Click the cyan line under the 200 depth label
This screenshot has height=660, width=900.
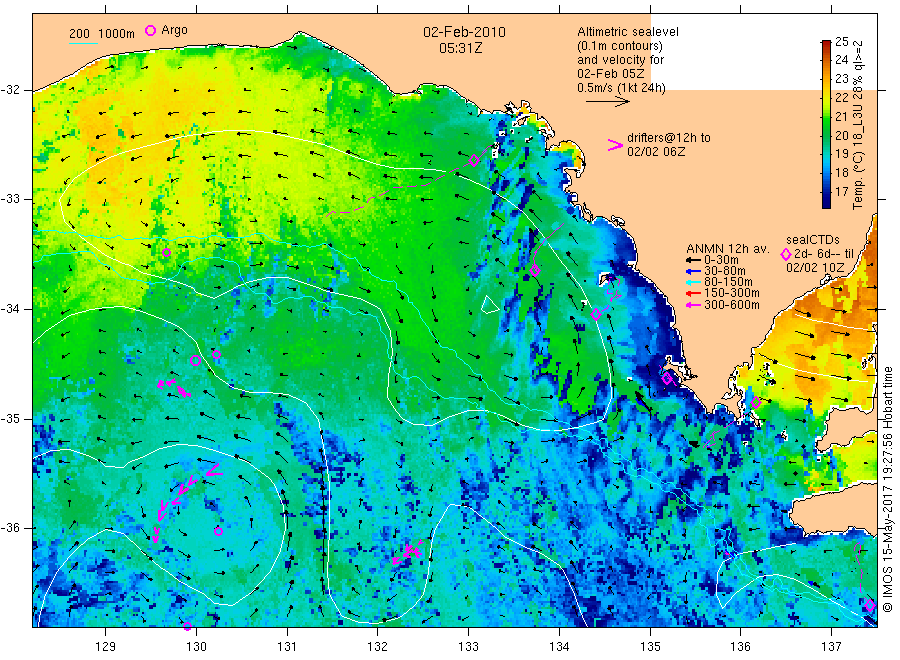pos(83,43)
